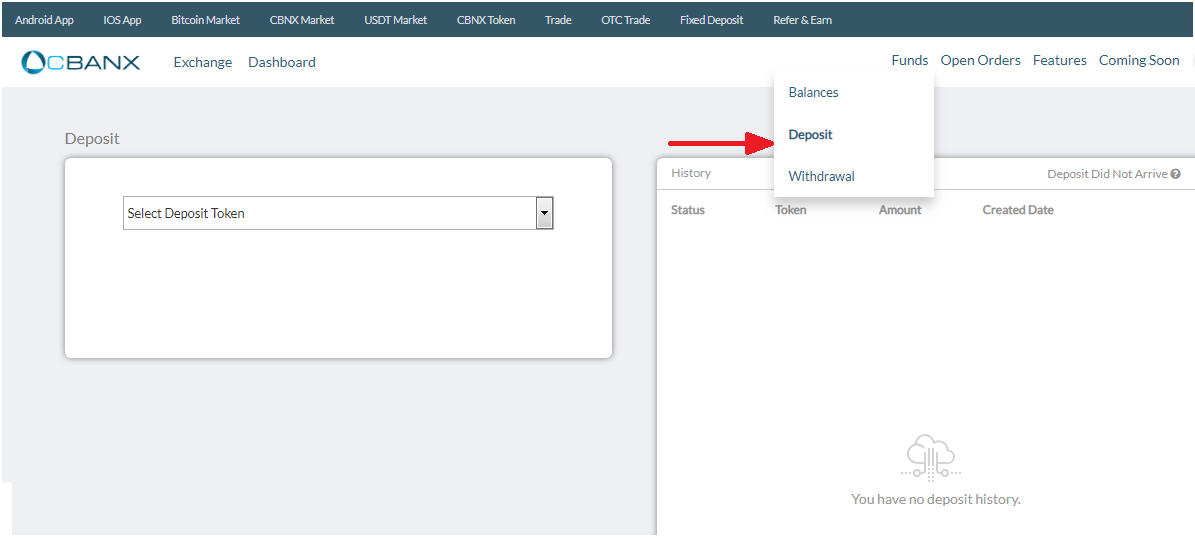Screen dimensions: 1195x538
Task: Open the Funds menu
Action: [910, 60]
